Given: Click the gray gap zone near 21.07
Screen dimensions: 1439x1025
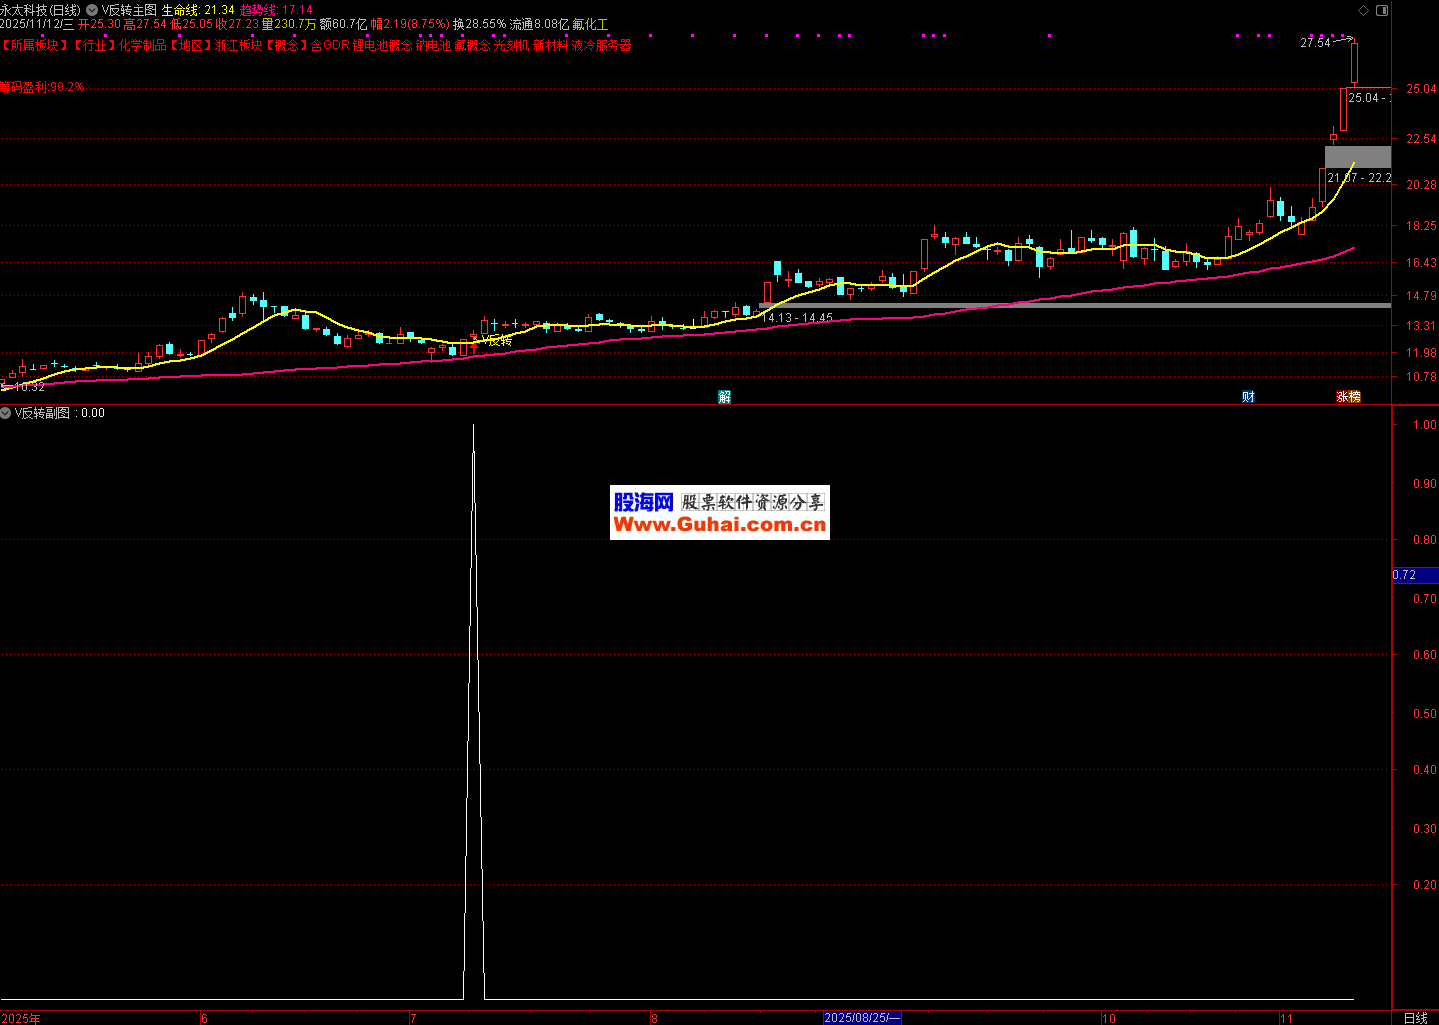Looking at the screenshot, I should pyautogui.click(x=1357, y=157).
